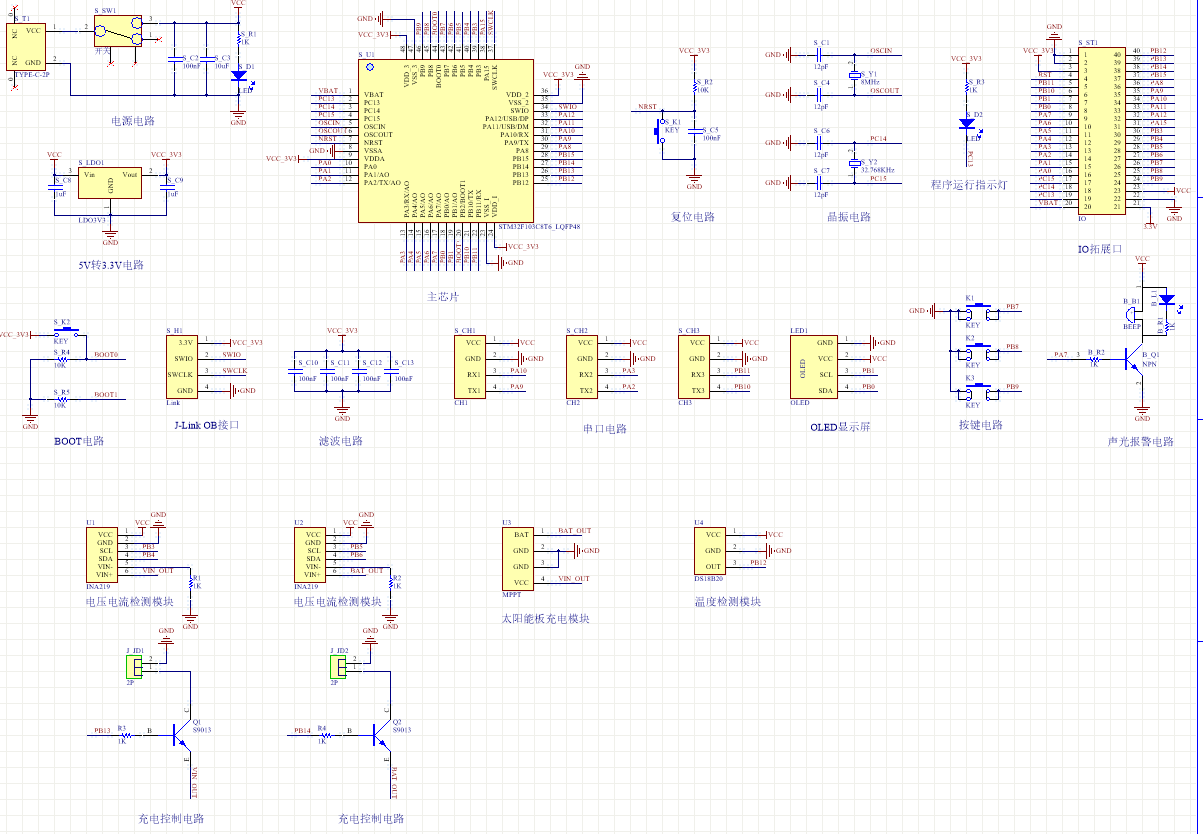Image resolution: width=1203 pixels, height=834 pixels.
Task: Click the U1 INA219 module block
Action: (x=103, y=555)
